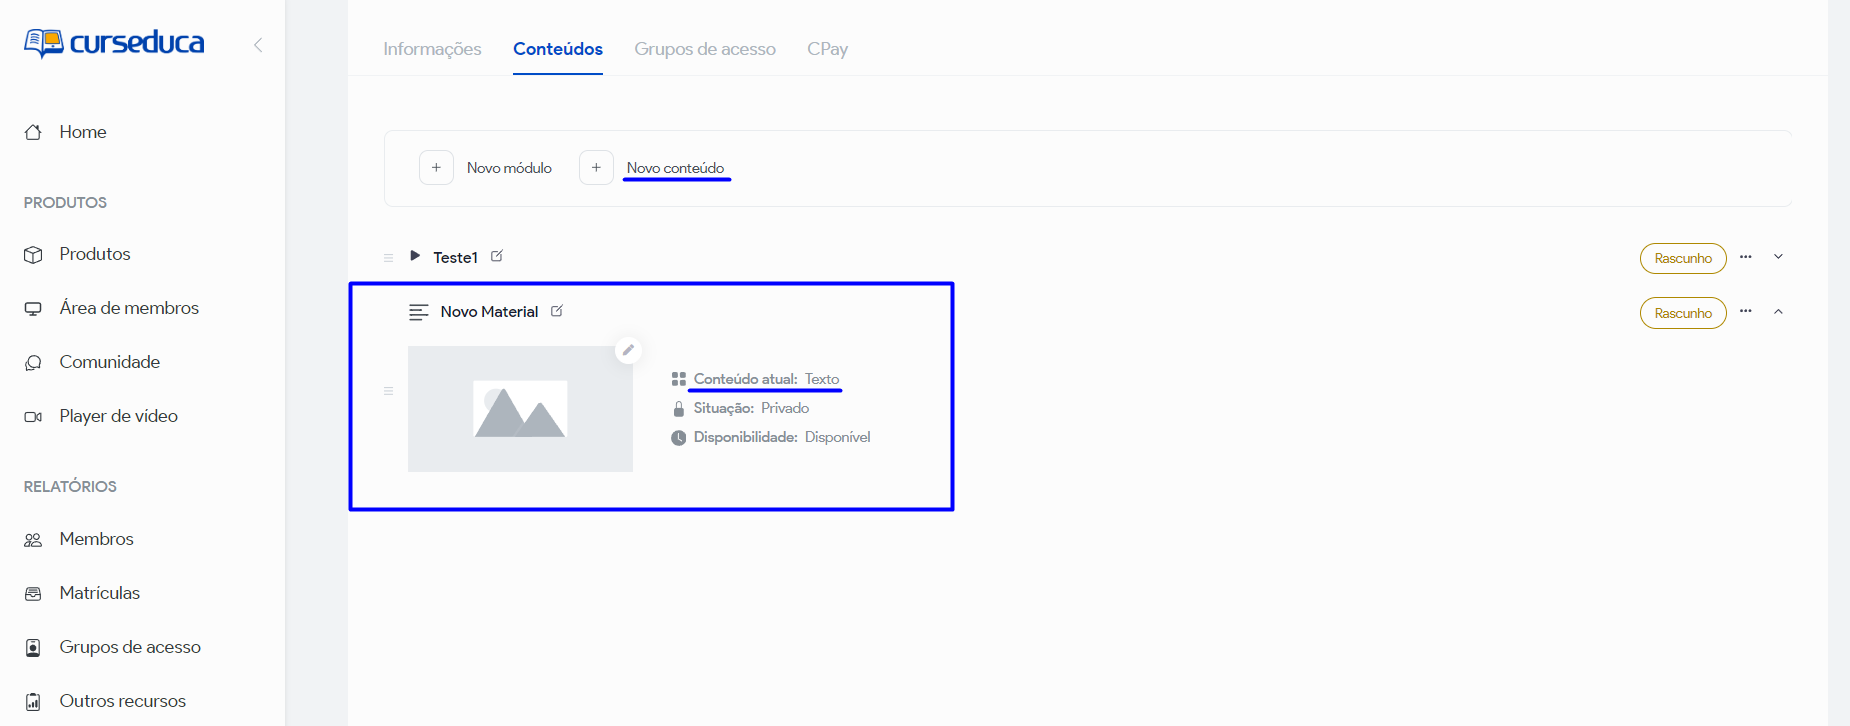Viewport: 1850px width, 726px height.
Task: Open Player de vídeo from the sidebar
Action: point(118,416)
